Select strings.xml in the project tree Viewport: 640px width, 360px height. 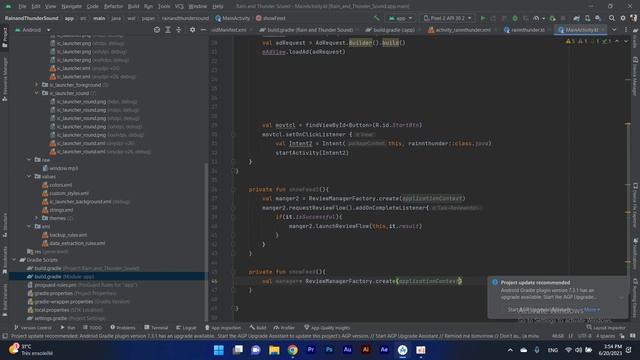click(58, 210)
